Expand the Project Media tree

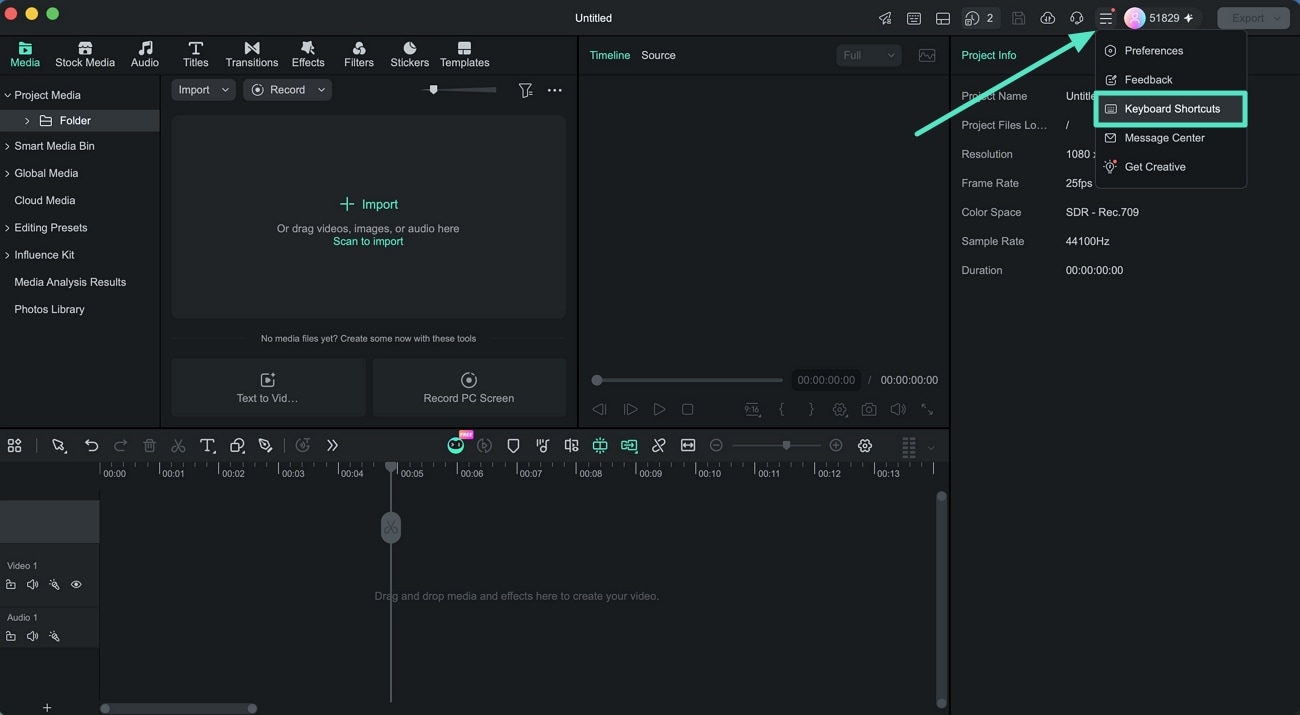(x=7, y=95)
